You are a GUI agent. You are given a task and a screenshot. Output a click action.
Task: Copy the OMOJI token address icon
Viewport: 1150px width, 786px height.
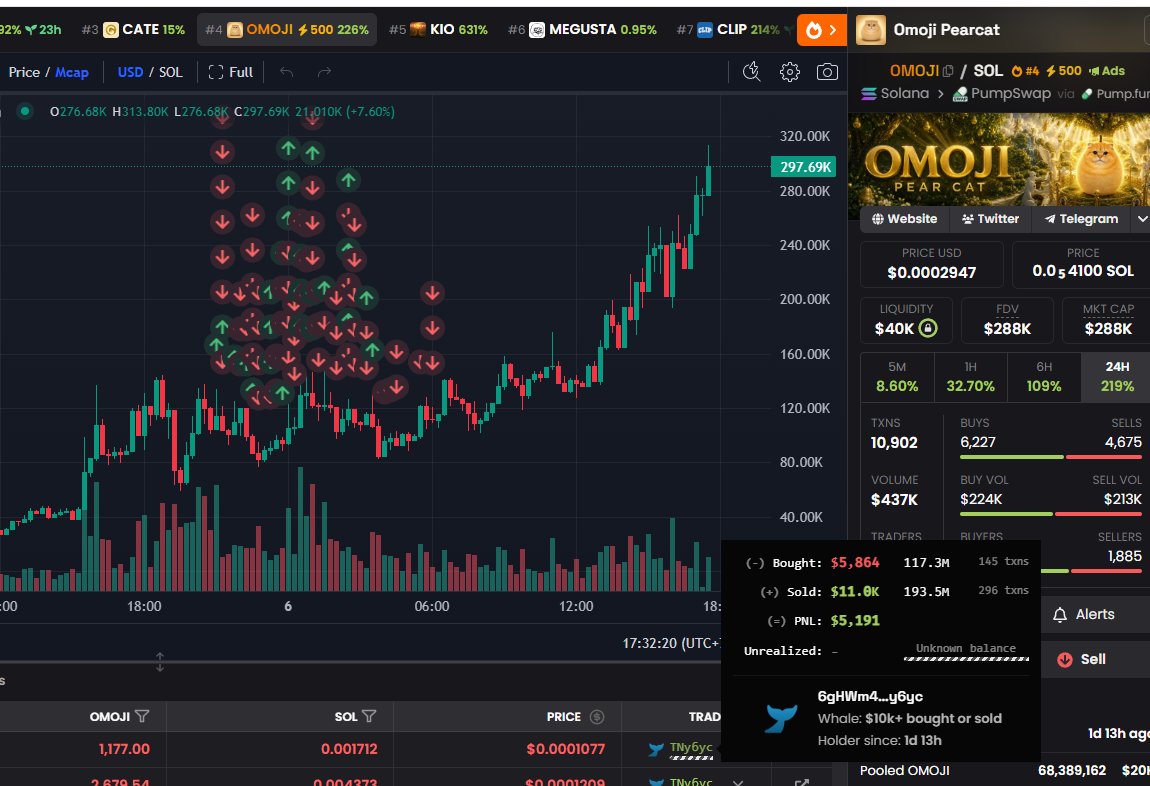click(x=948, y=71)
